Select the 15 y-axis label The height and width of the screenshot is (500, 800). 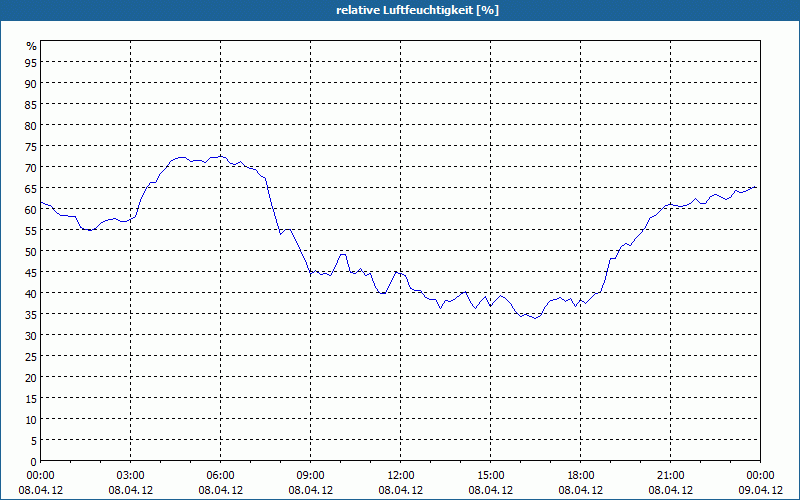31,398
